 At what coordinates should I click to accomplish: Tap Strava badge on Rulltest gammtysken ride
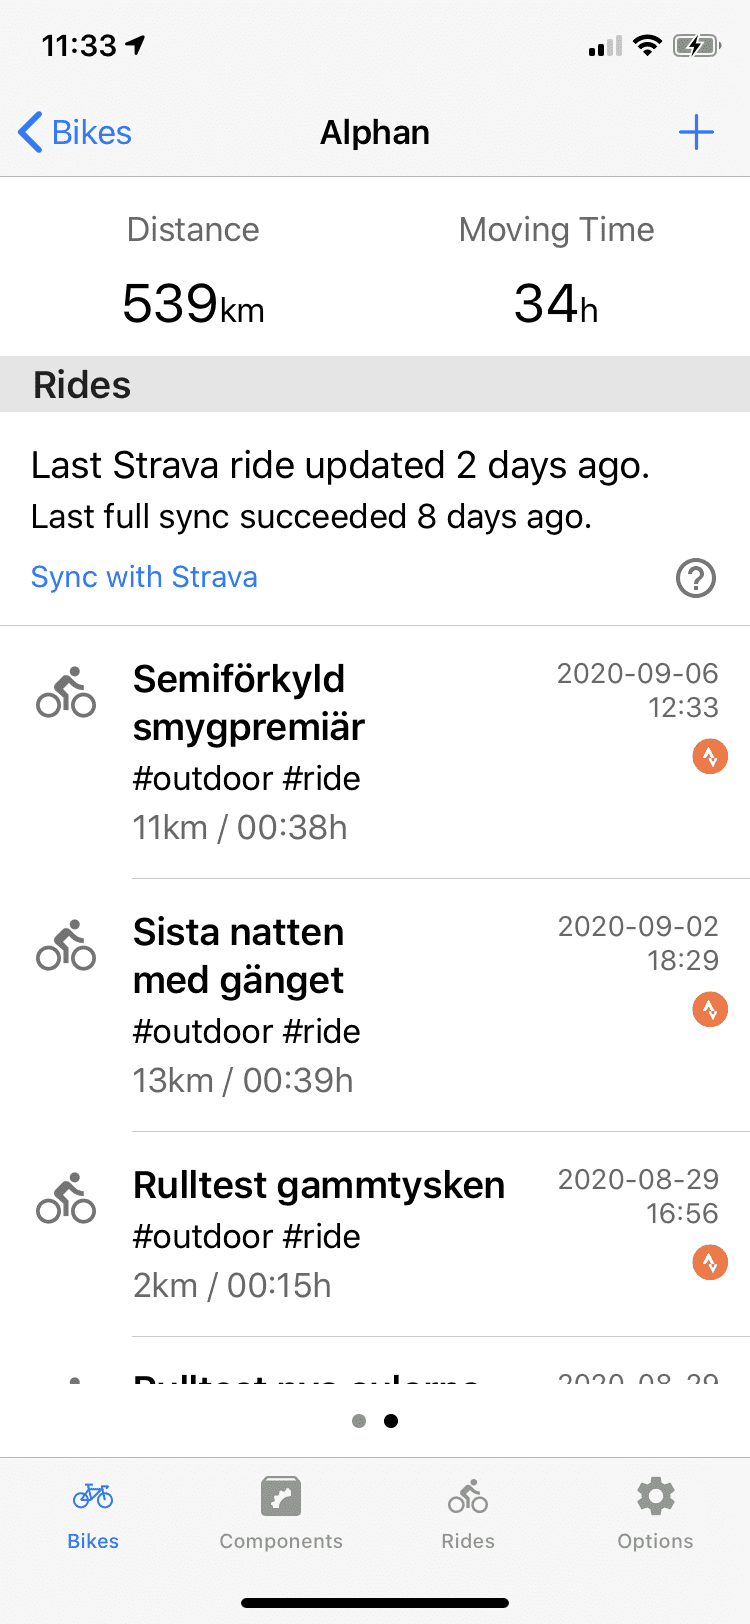710,1263
